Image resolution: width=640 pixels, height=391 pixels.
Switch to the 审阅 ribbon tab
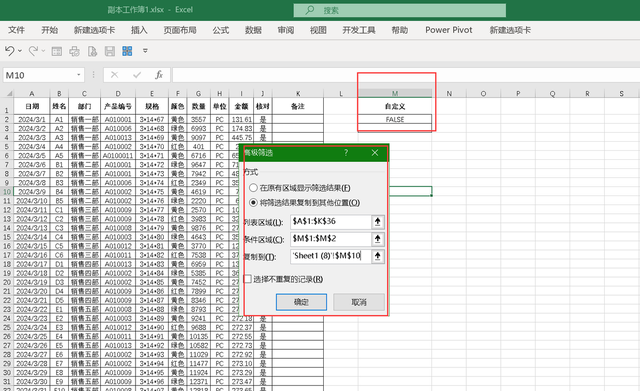[286, 30]
